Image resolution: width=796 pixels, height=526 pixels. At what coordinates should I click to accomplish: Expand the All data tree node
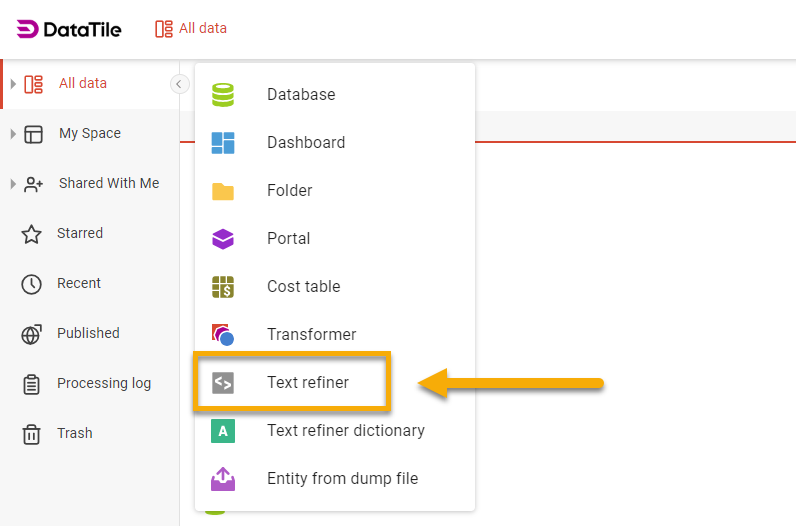click(13, 84)
